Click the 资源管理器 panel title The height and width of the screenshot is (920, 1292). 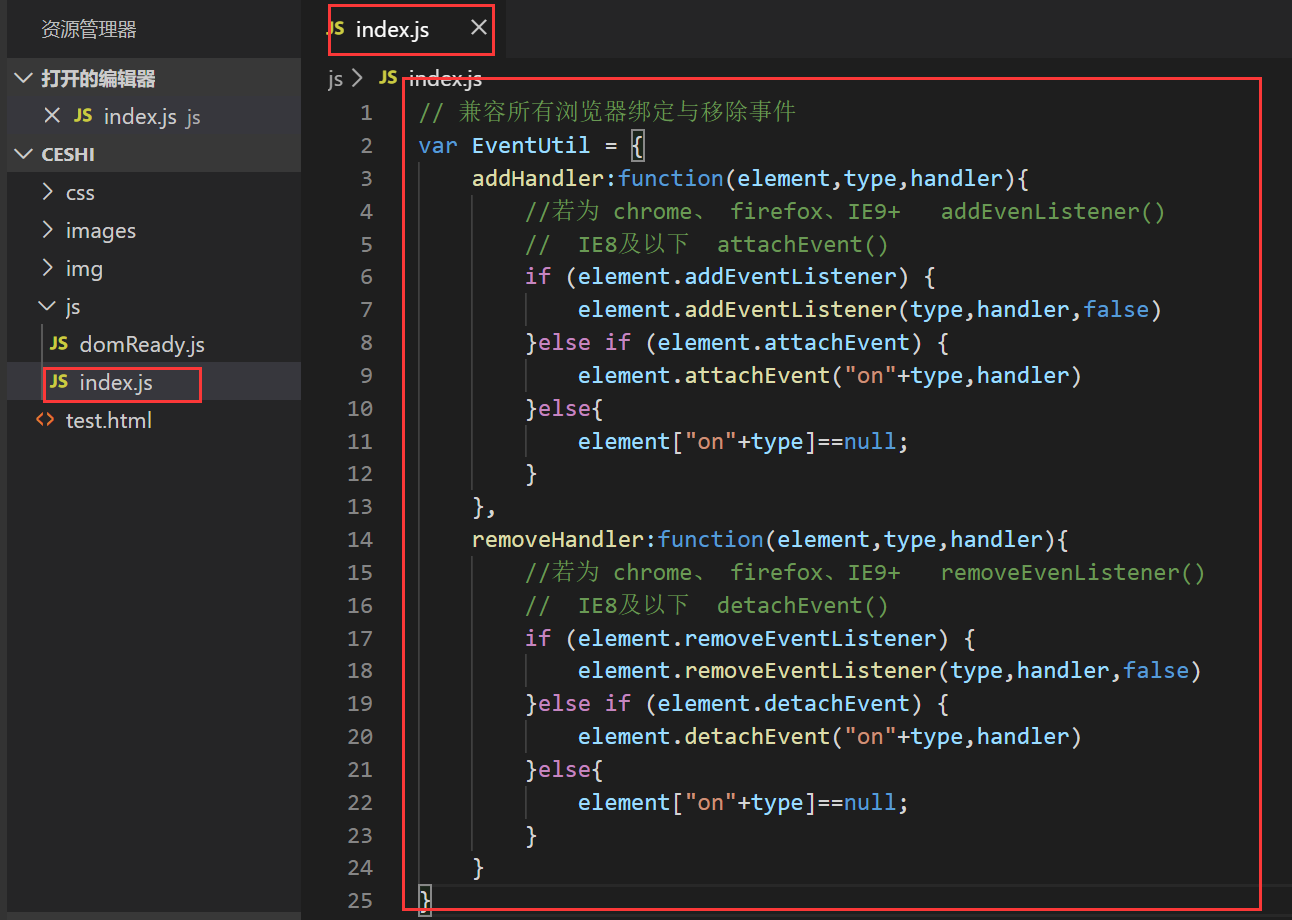click(x=89, y=30)
